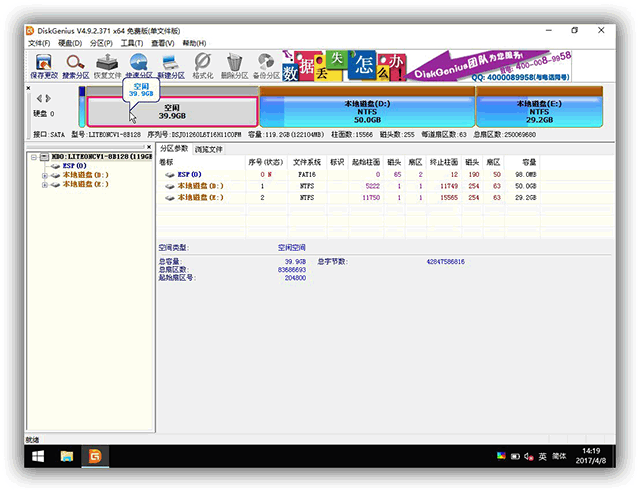Viewport: 640px width, 492px height.
Task: Click 空闲空间 space type value
Action: (x=291, y=248)
